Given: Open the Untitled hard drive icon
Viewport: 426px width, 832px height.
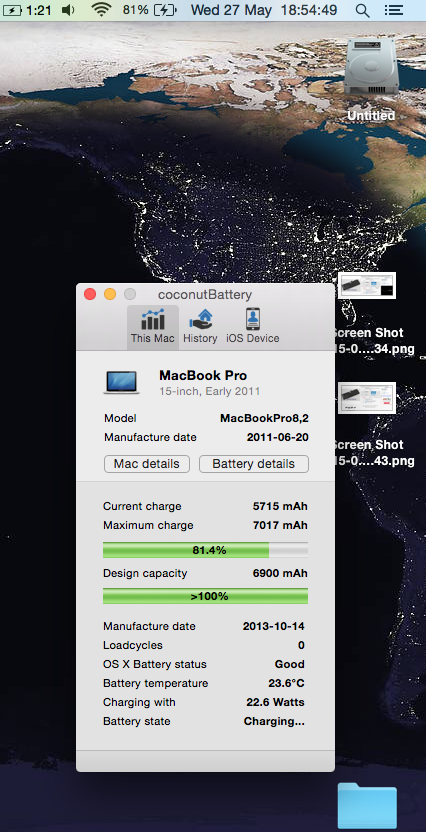Looking at the screenshot, I should 371,66.
